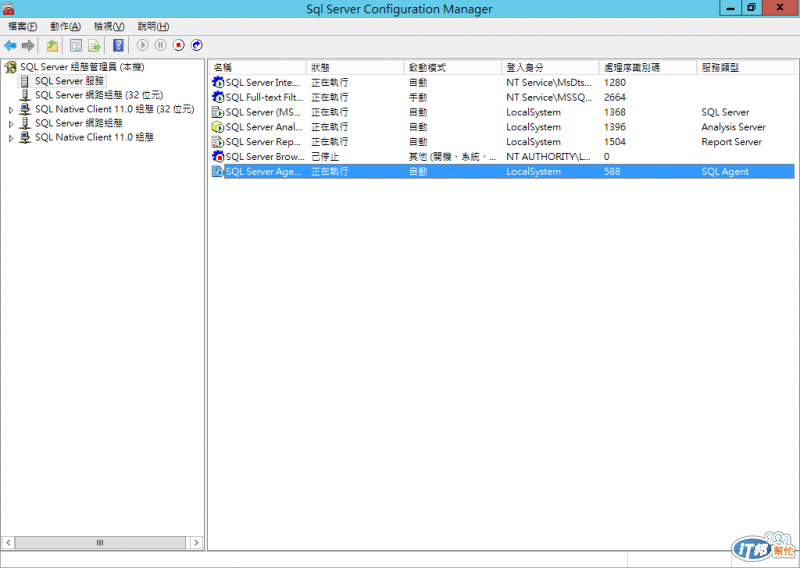The image size is (800, 568).
Task: Open Help via the question mark icon
Action: click(x=118, y=45)
